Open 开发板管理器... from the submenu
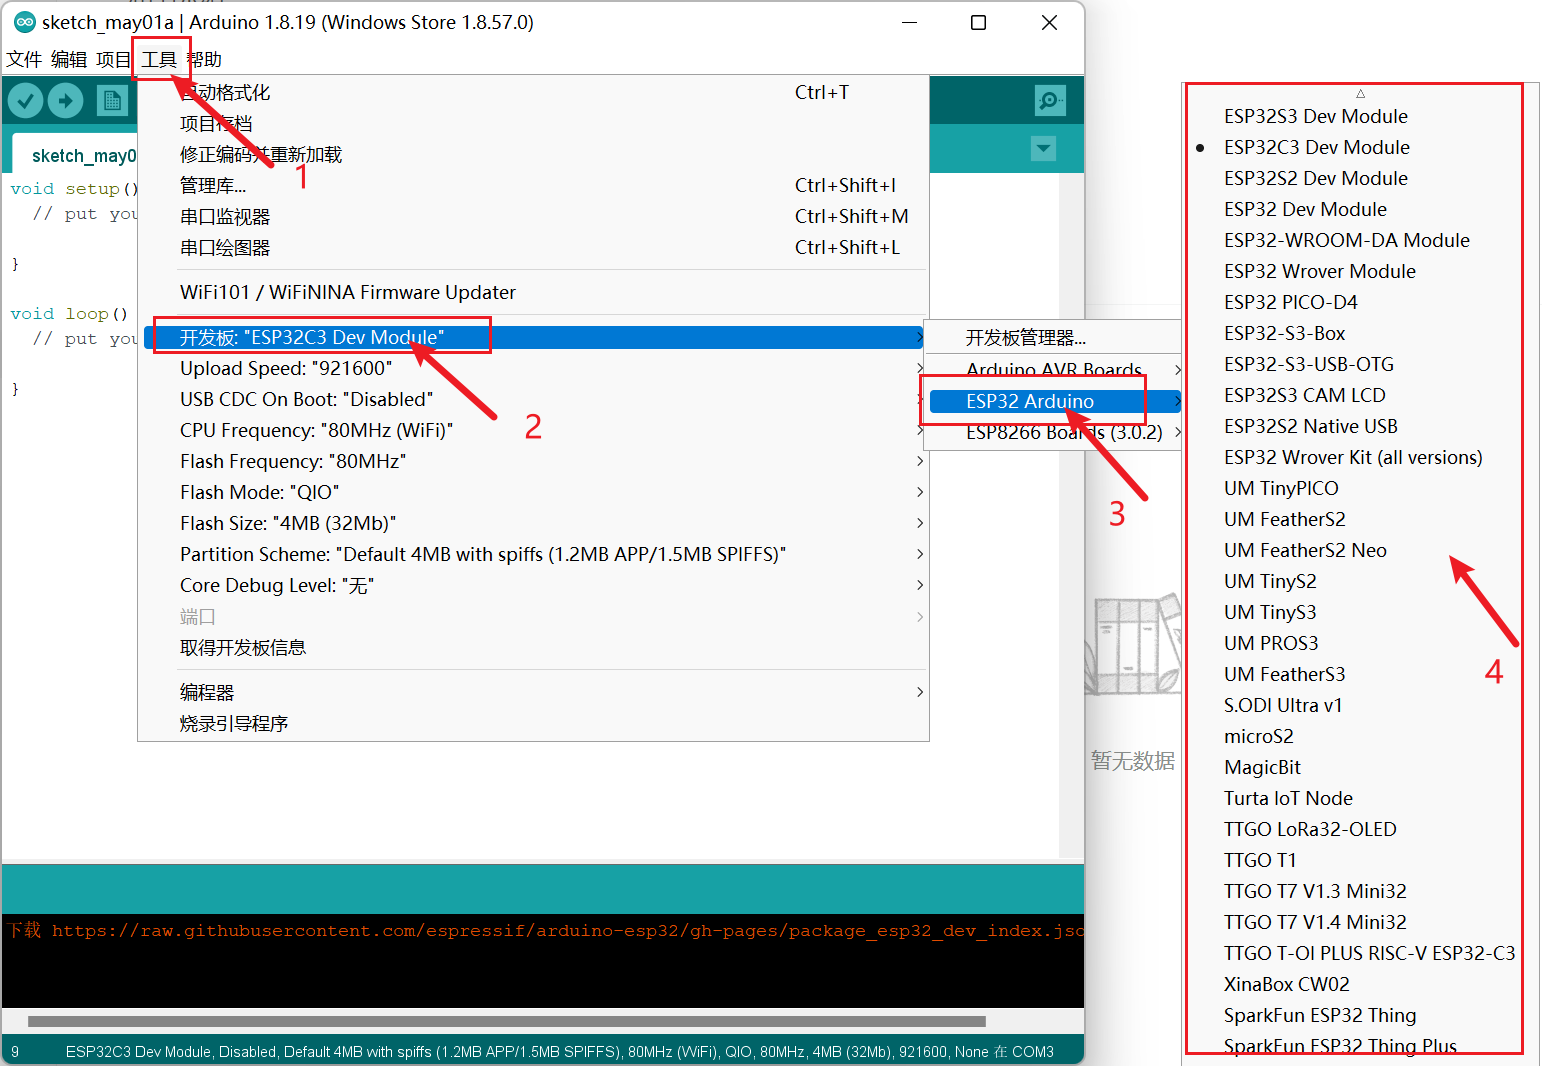 click(1054, 338)
